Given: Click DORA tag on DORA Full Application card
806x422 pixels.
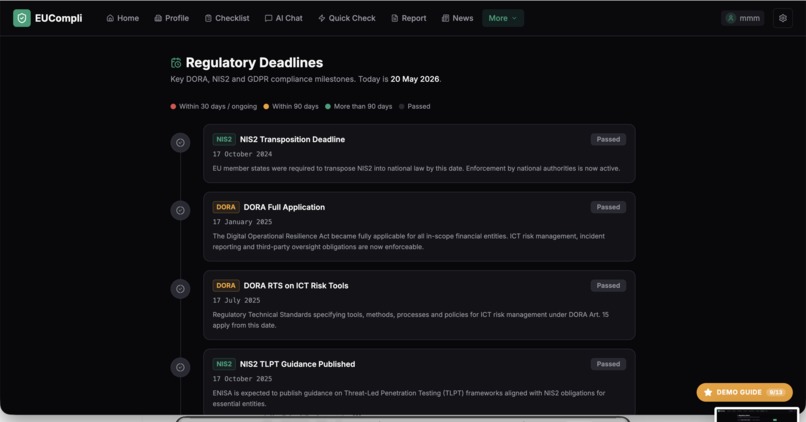Looking at the screenshot, I should pyautogui.click(x=226, y=207).
